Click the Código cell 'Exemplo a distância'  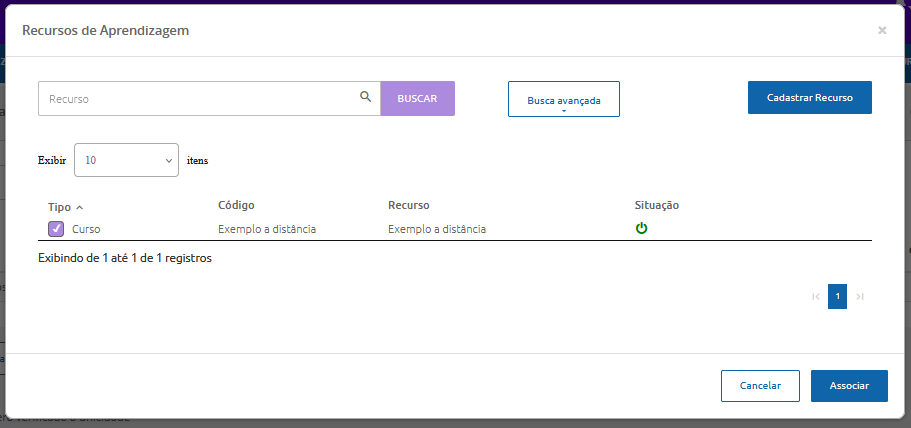267,229
